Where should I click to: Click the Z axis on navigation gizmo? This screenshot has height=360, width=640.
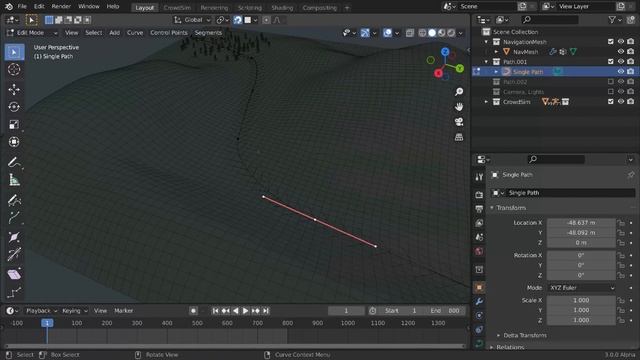445,52
